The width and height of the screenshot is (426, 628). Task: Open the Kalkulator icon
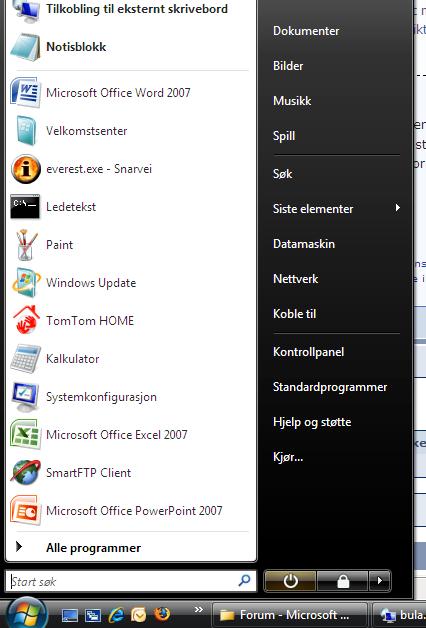click(x=25, y=358)
